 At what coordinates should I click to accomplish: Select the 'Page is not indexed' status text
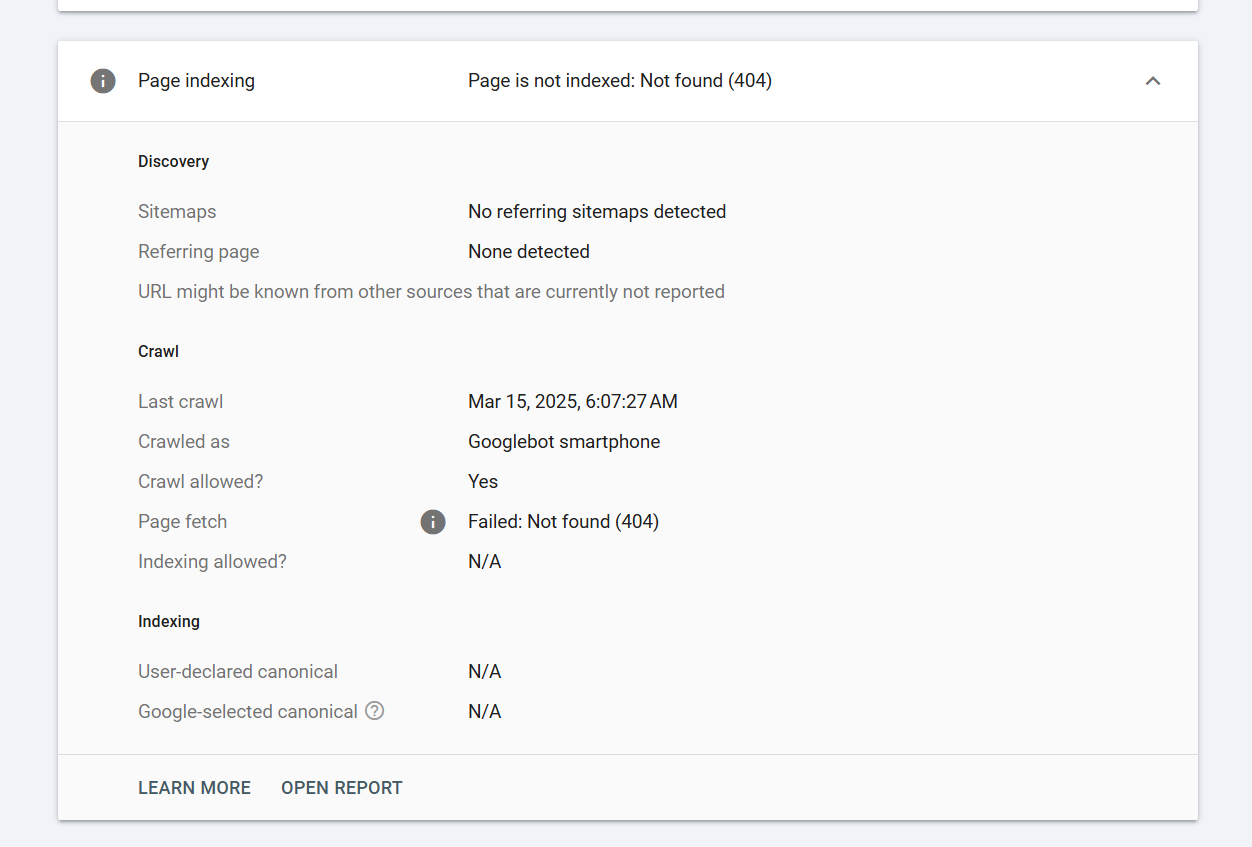pos(620,81)
